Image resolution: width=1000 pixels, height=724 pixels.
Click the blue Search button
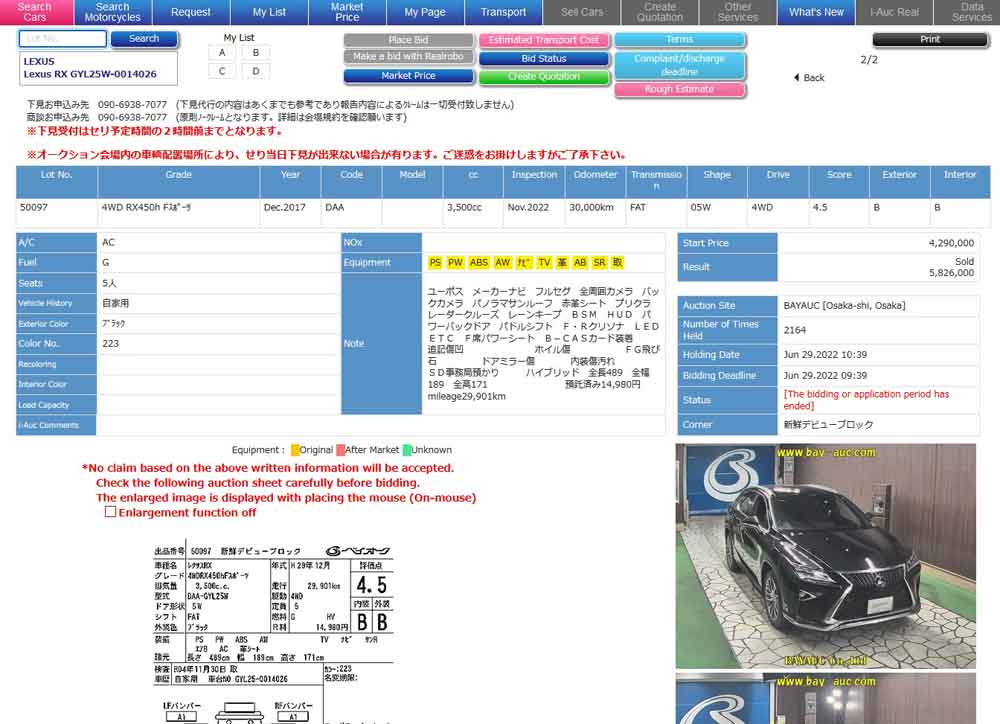(x=144, y=39)
